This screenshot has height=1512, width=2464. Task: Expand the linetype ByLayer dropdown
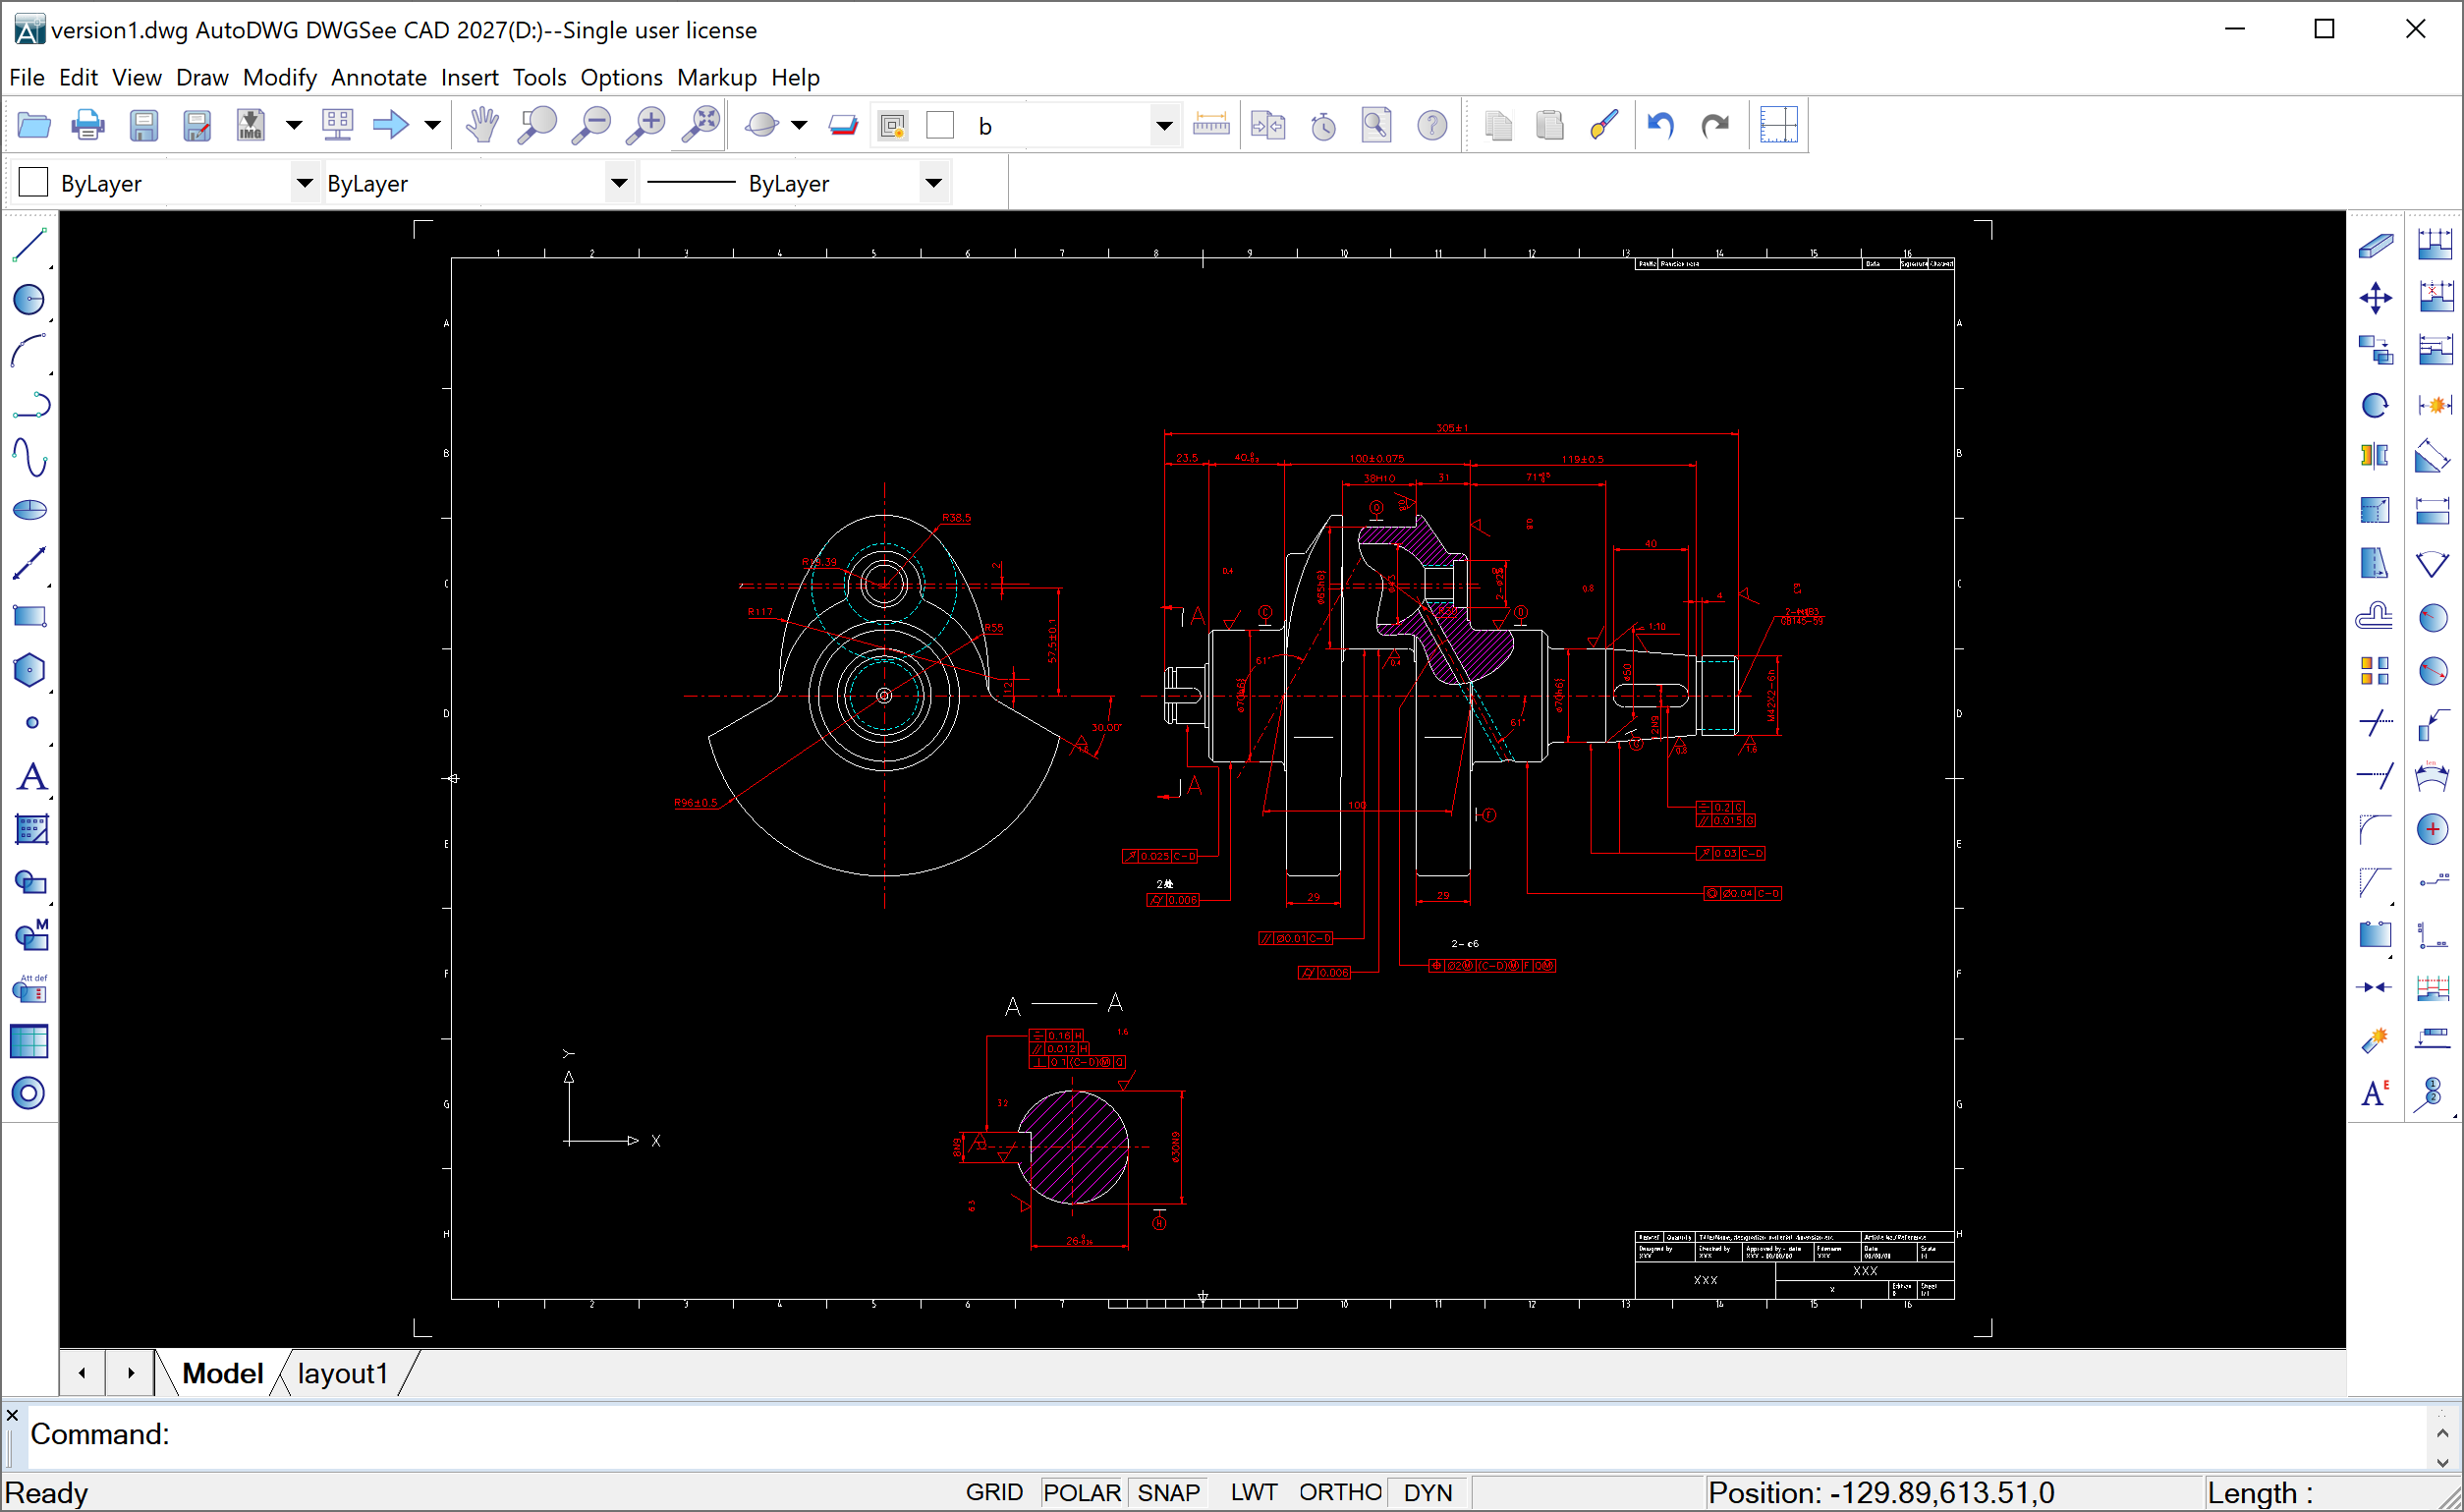point(619,183)
